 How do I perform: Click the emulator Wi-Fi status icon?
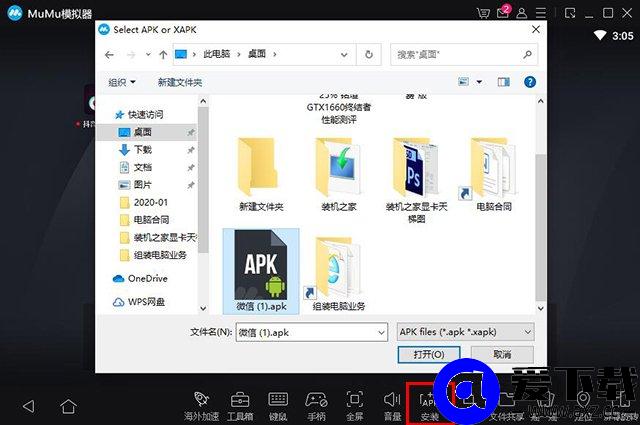600,36
